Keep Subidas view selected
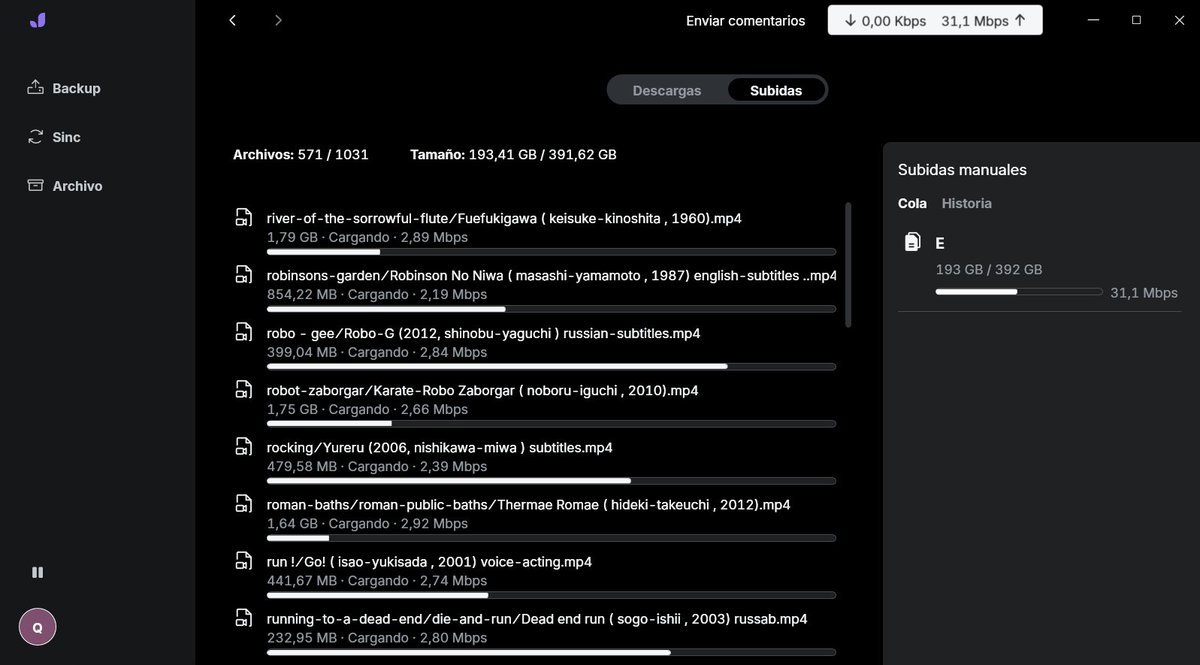This screenshot has width=1200, height=665. (776, 89)
